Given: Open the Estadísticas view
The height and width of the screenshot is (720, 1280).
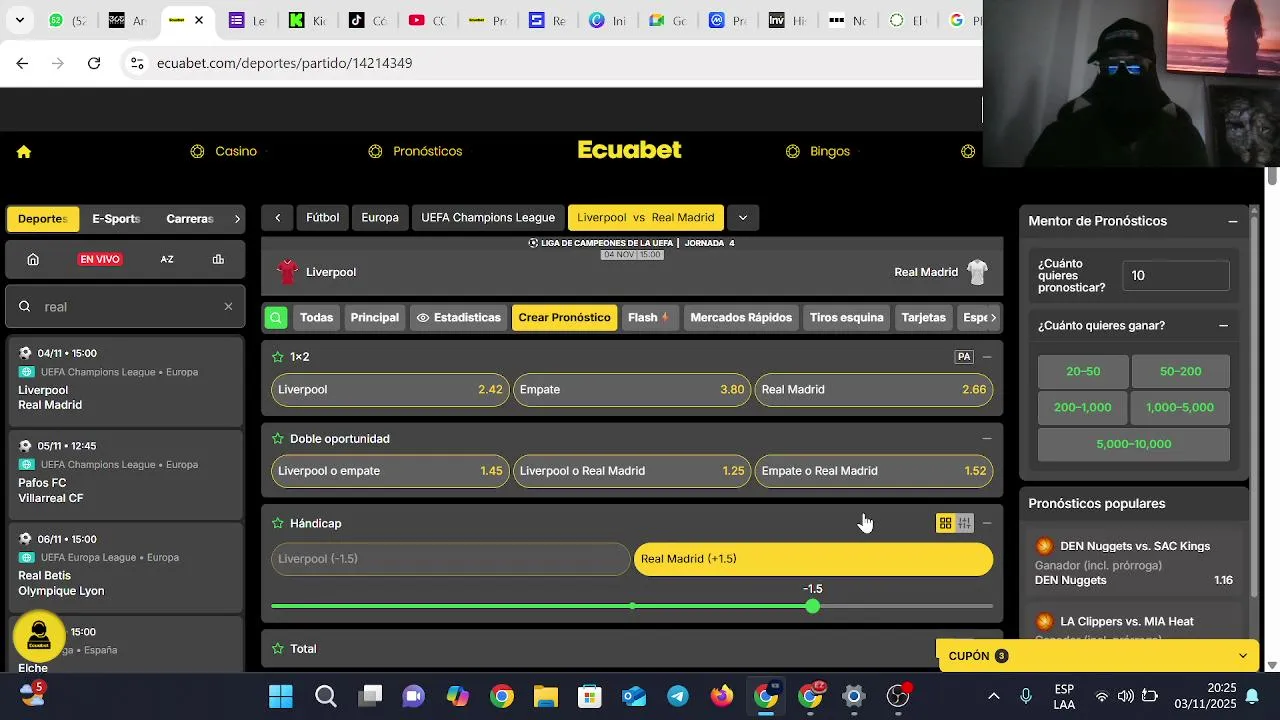Looking at the screenshot, I should 458,318.
